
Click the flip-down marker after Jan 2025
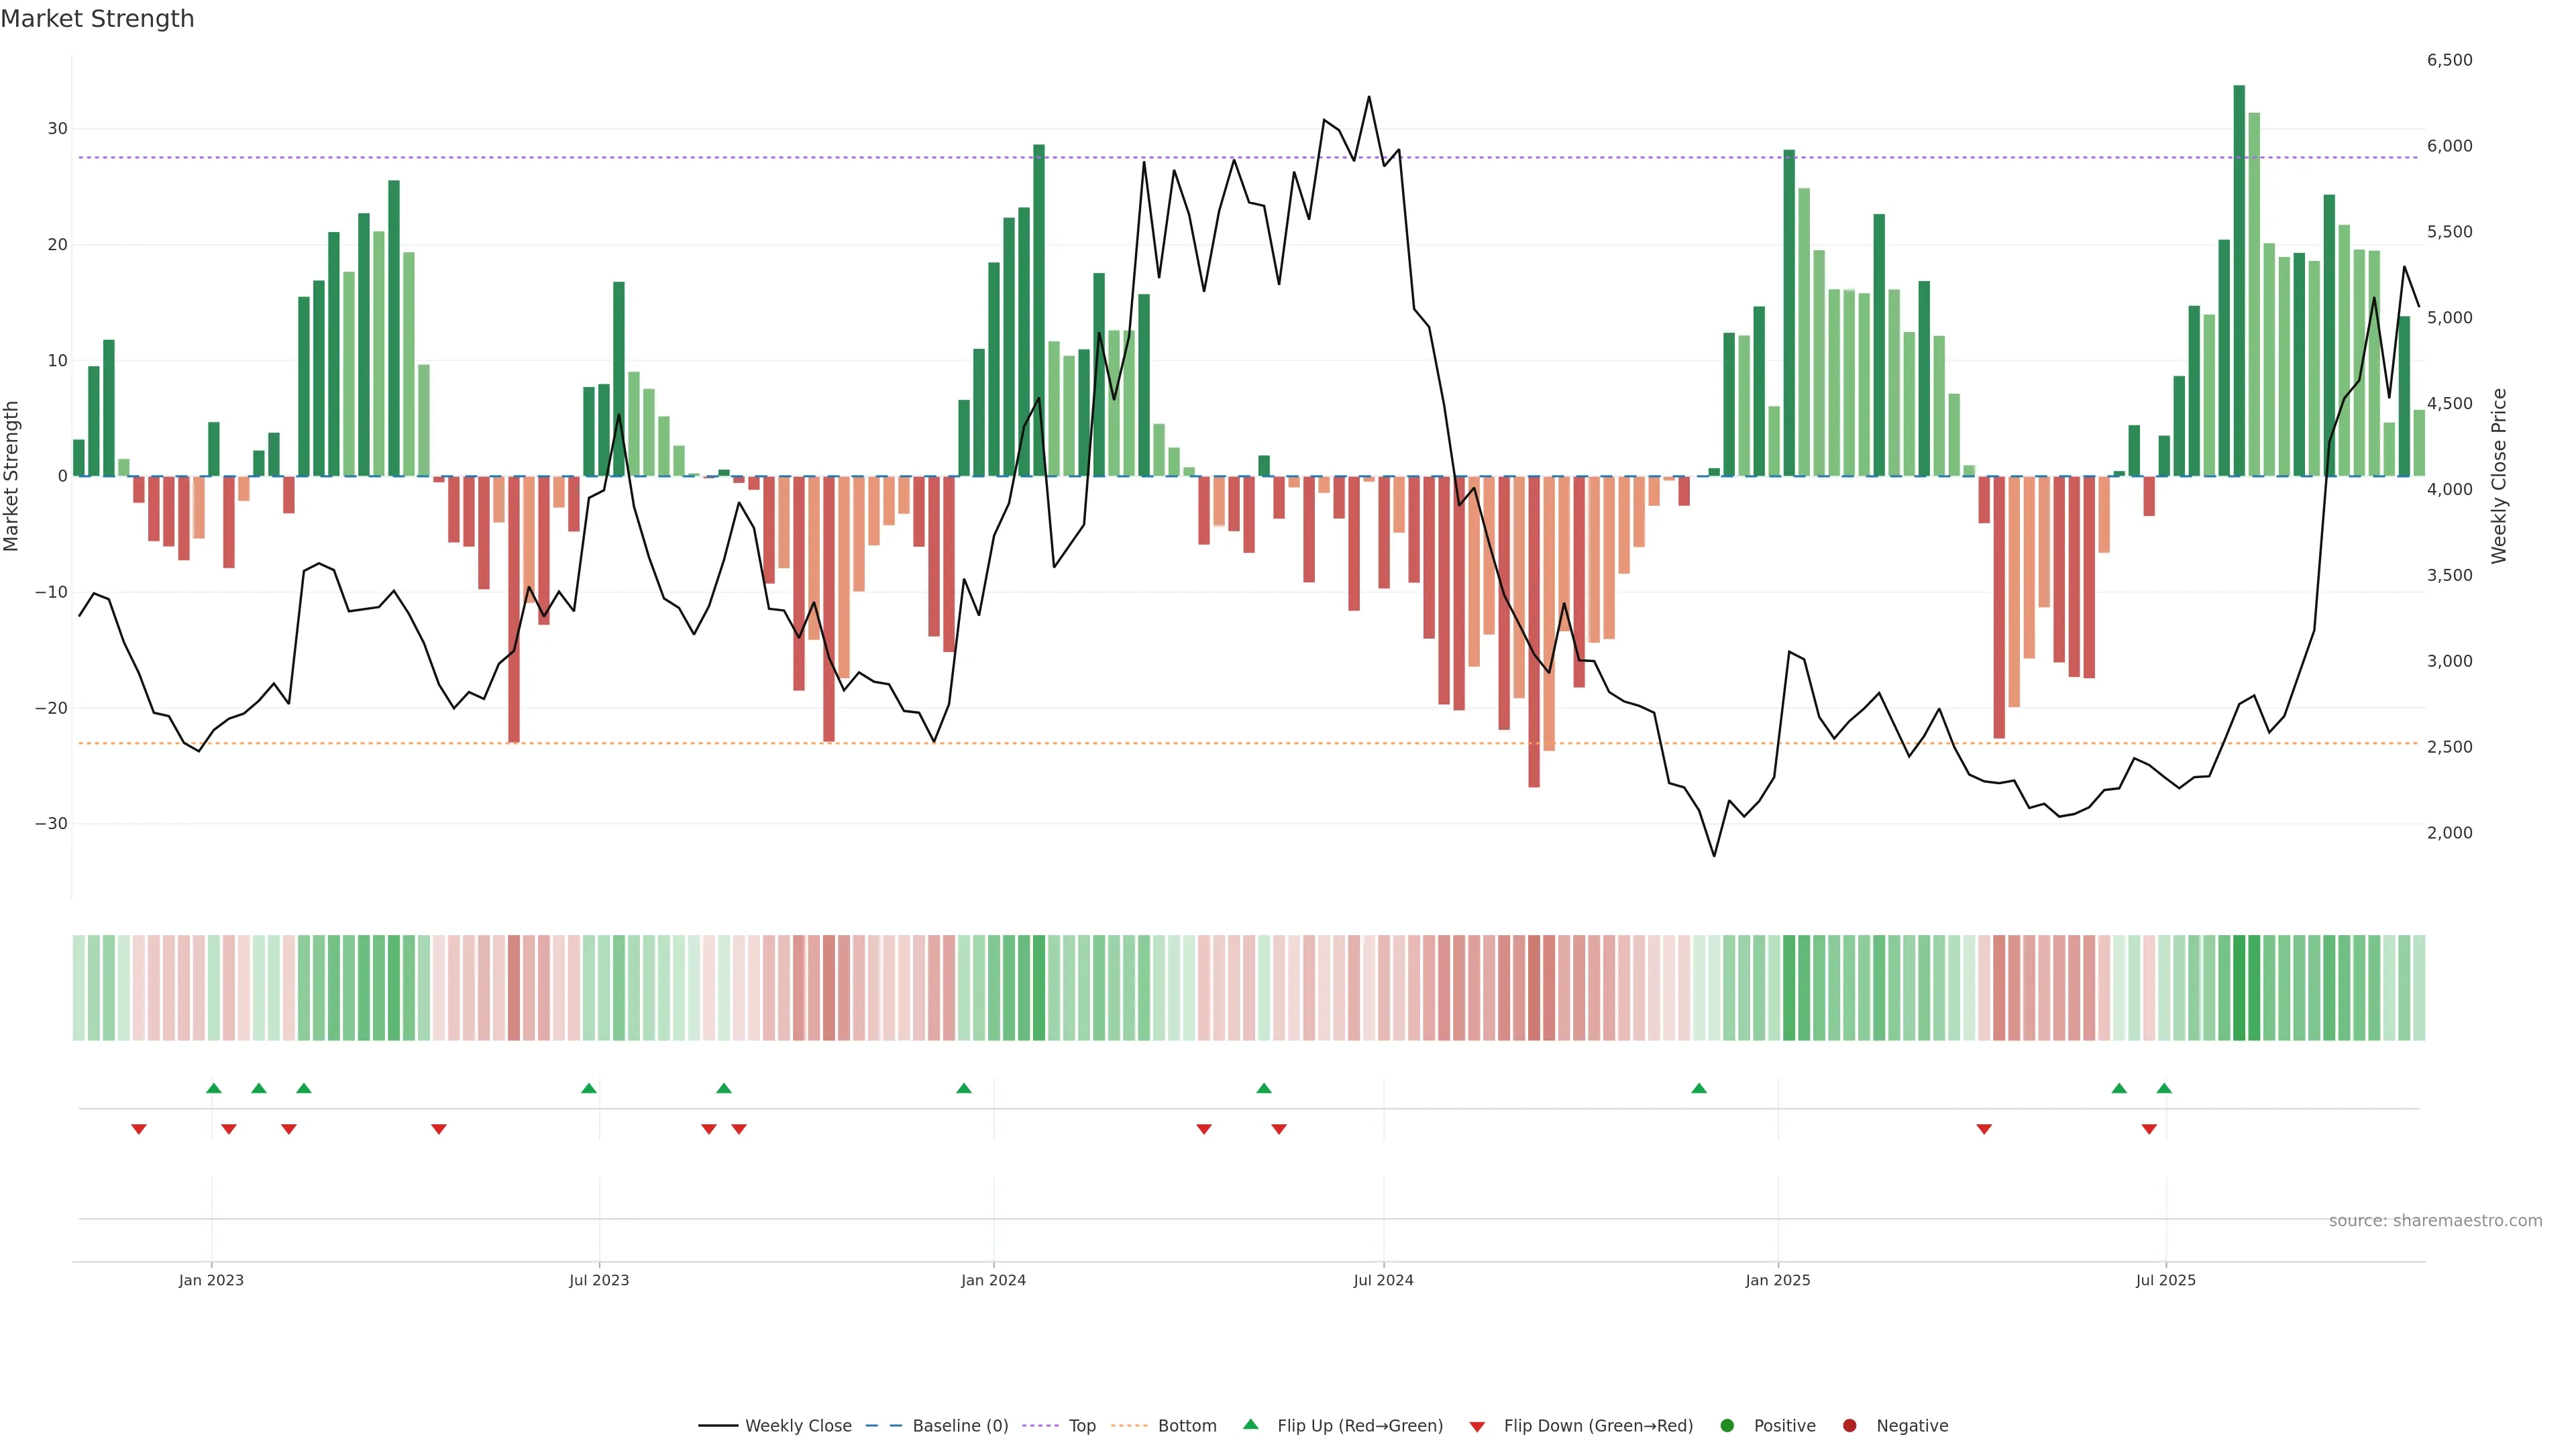(1984, 1129)
